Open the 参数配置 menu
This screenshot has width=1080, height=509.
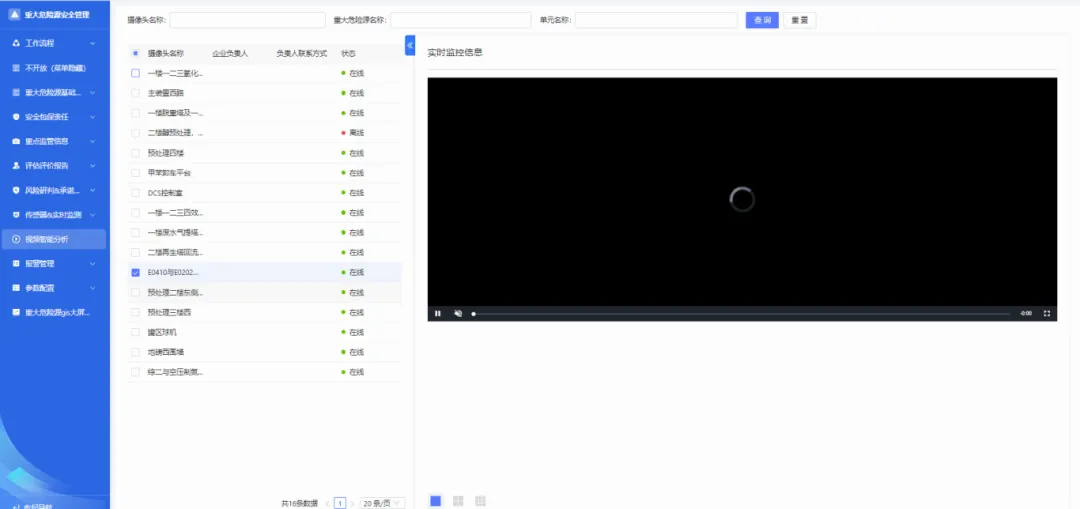coord(54,288)
